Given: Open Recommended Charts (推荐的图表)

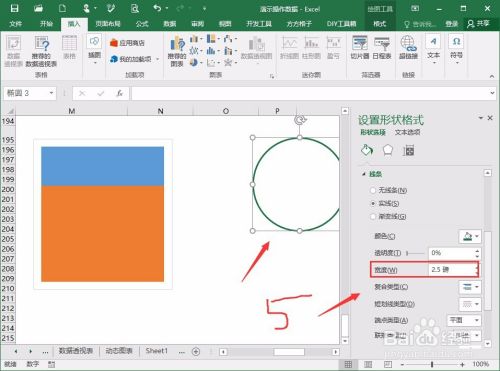Looking at the screenshot, I should coord(177,51).
